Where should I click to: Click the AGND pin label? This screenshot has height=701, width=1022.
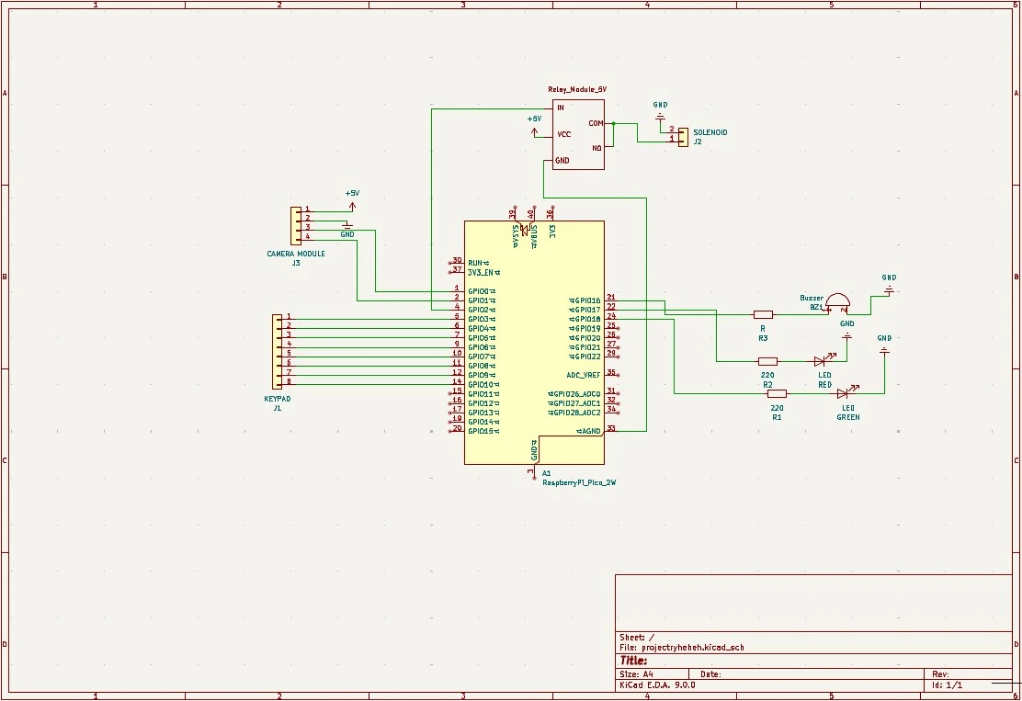(591, 431)
